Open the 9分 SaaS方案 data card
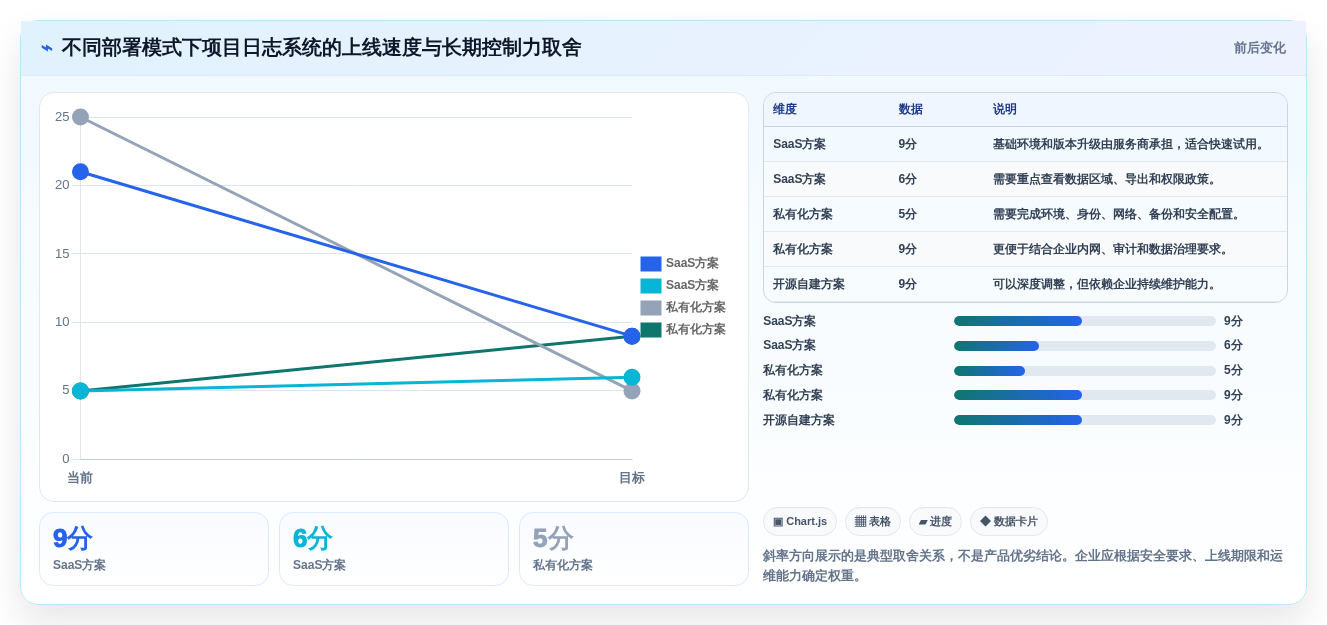The width and height of the screenshot is (1327, 625). click(154, 549)
